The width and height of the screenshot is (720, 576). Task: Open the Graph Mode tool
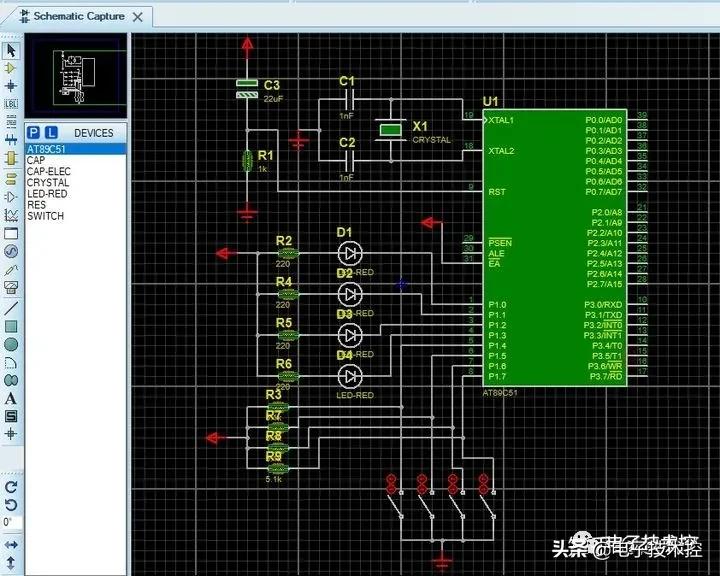tap(11, 215)
